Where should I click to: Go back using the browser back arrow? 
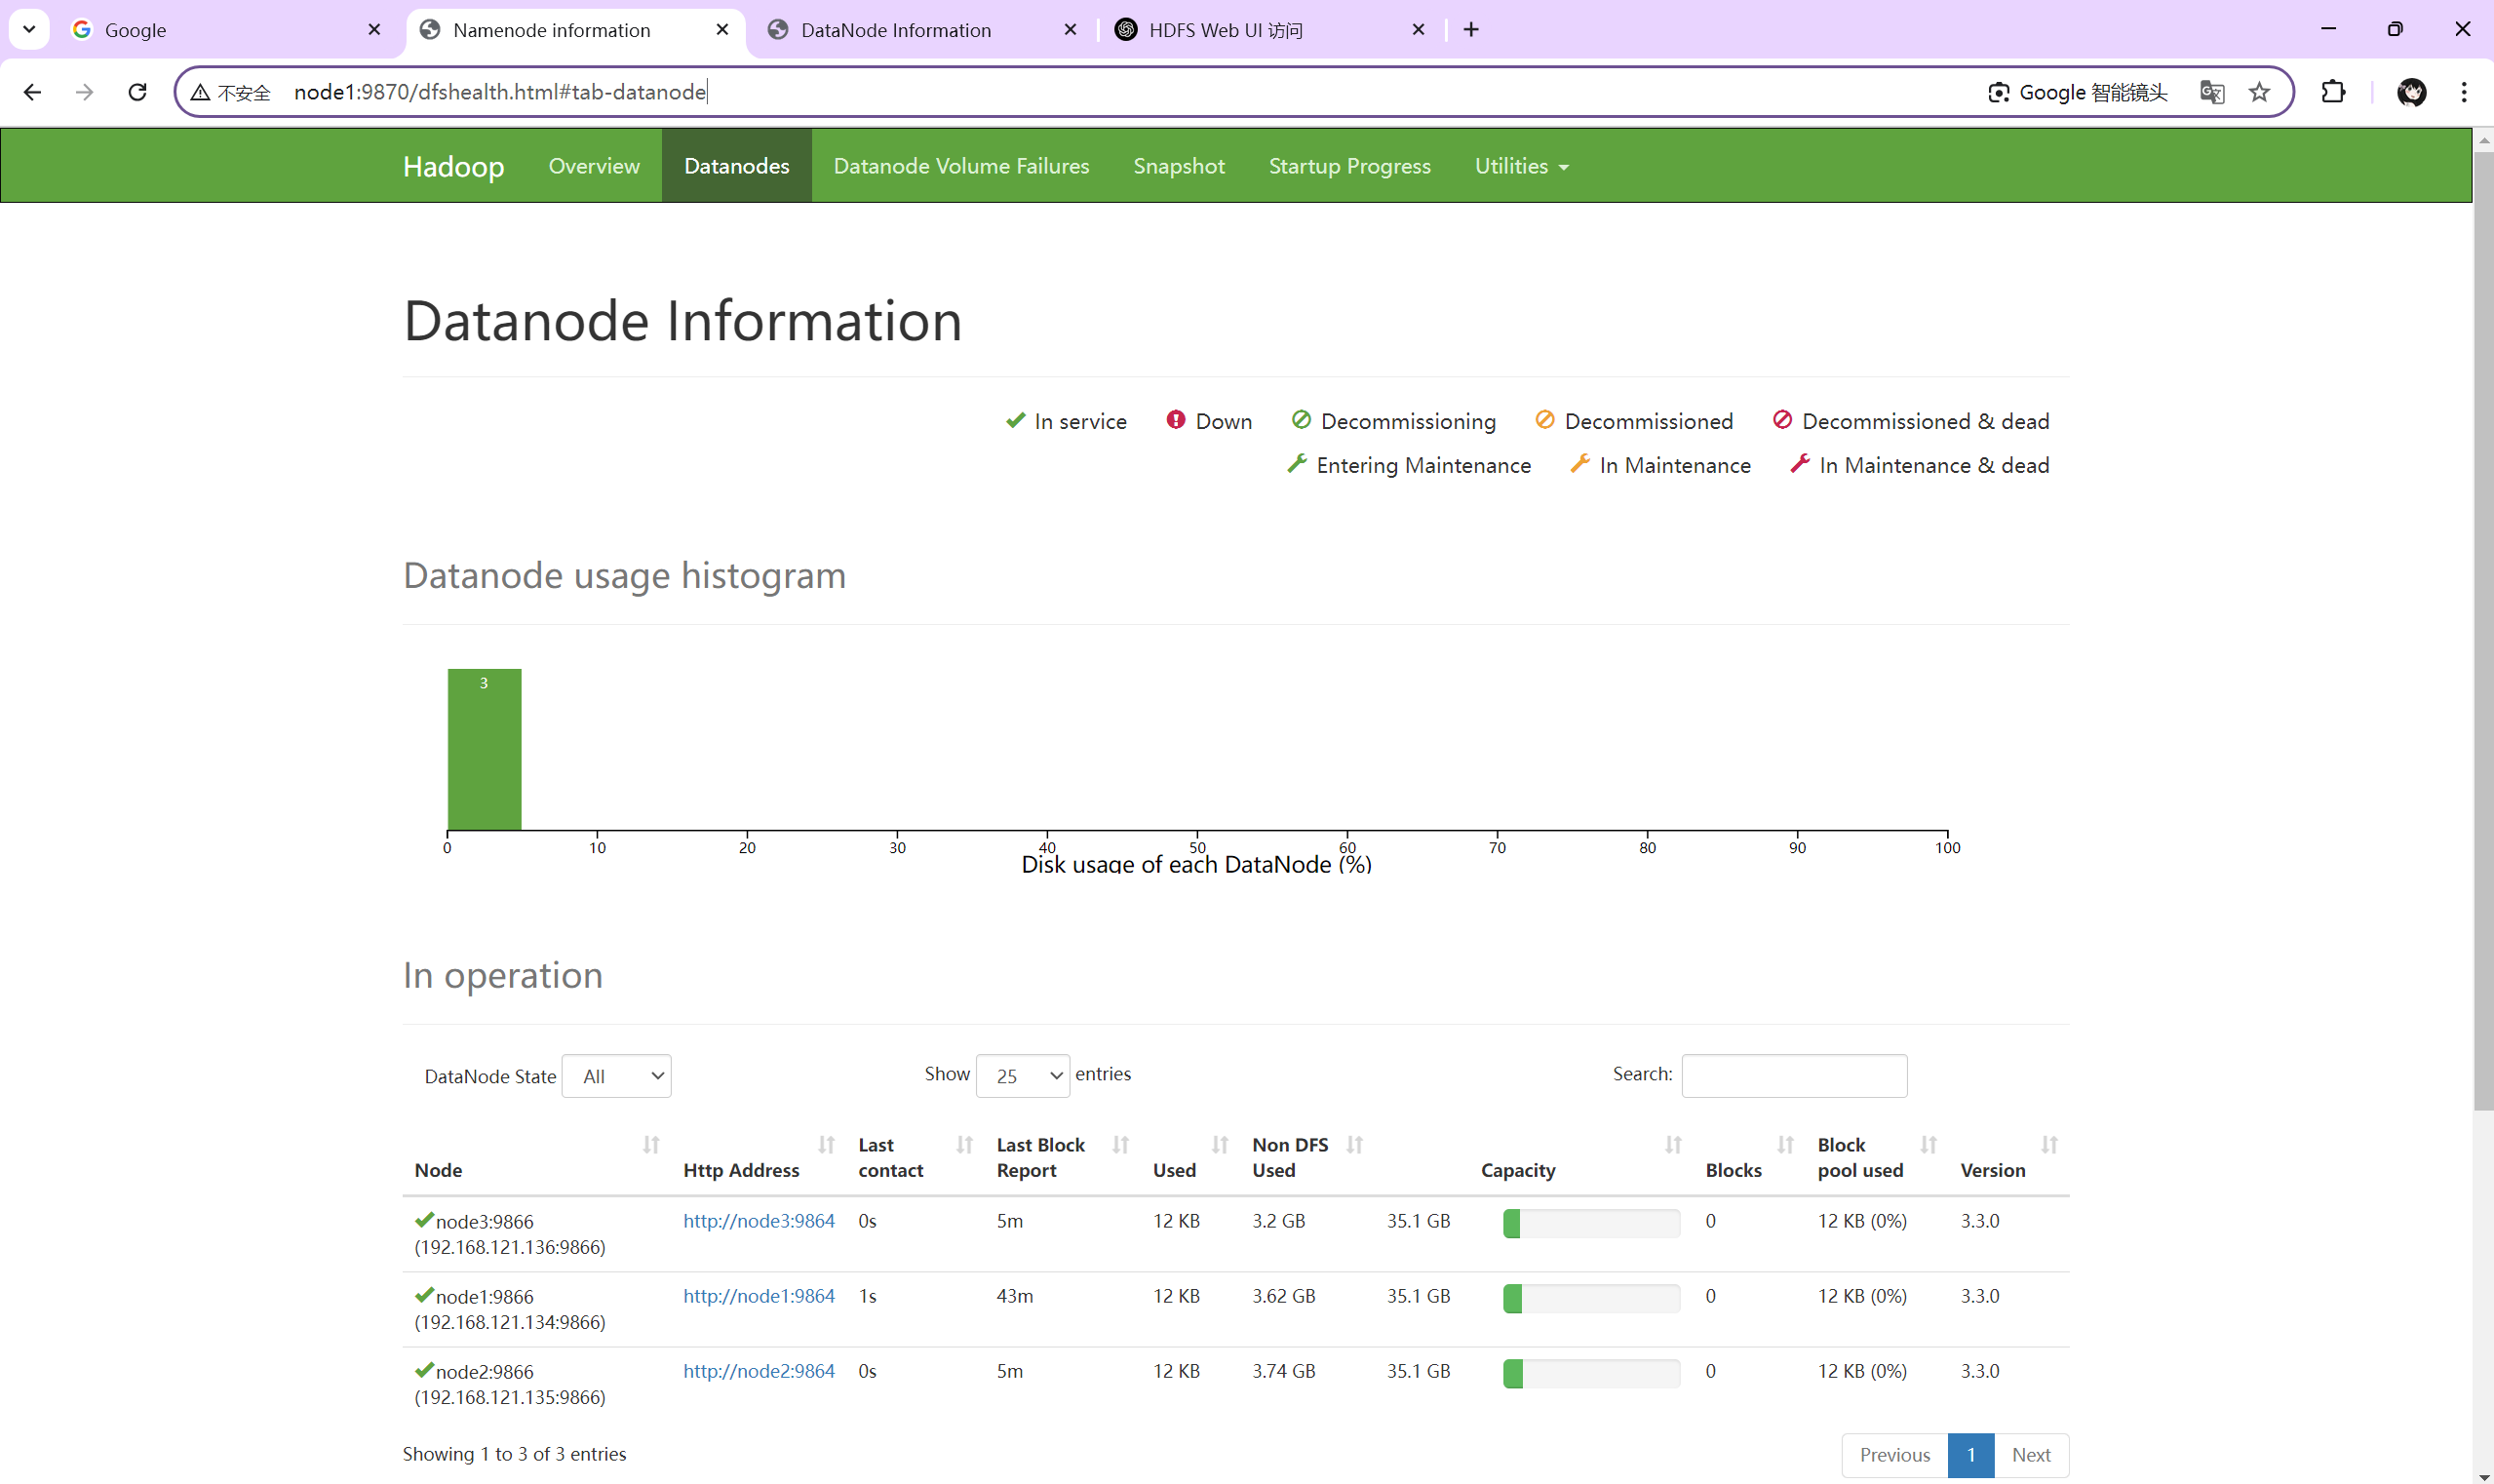32,92
